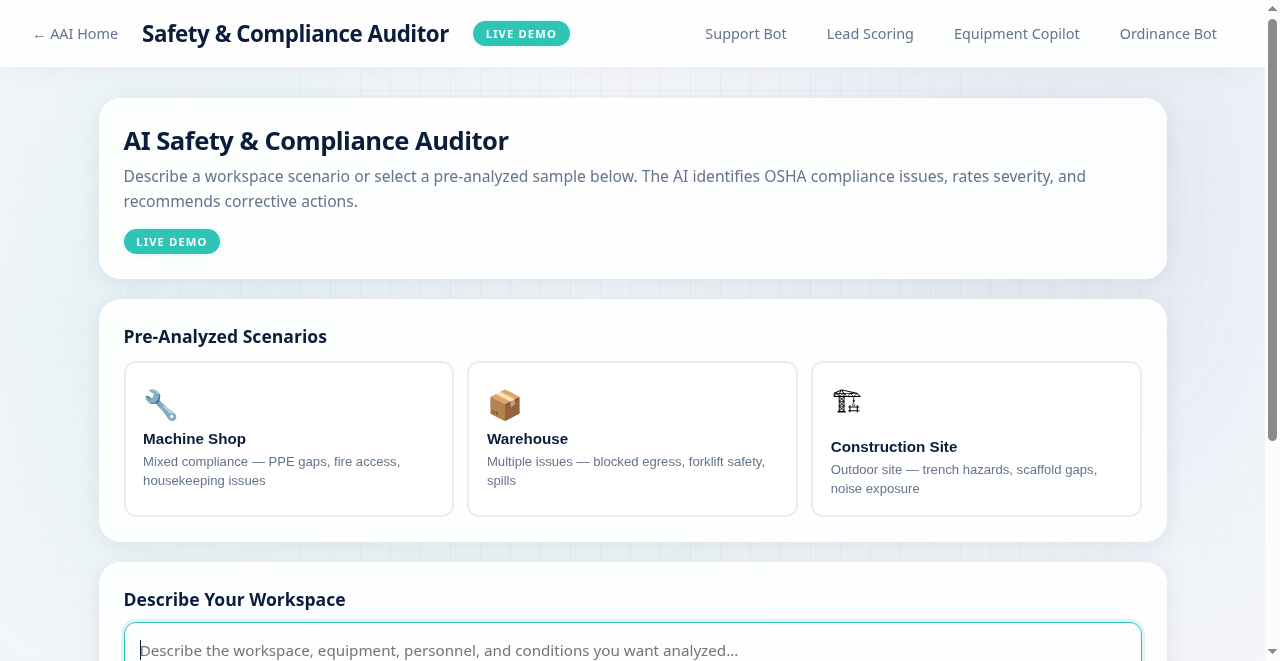The width and height of the screenshot is (1280, 661).
Task: Click Construction description mentioning trench hazards
Action: click(x=964, y=479)
